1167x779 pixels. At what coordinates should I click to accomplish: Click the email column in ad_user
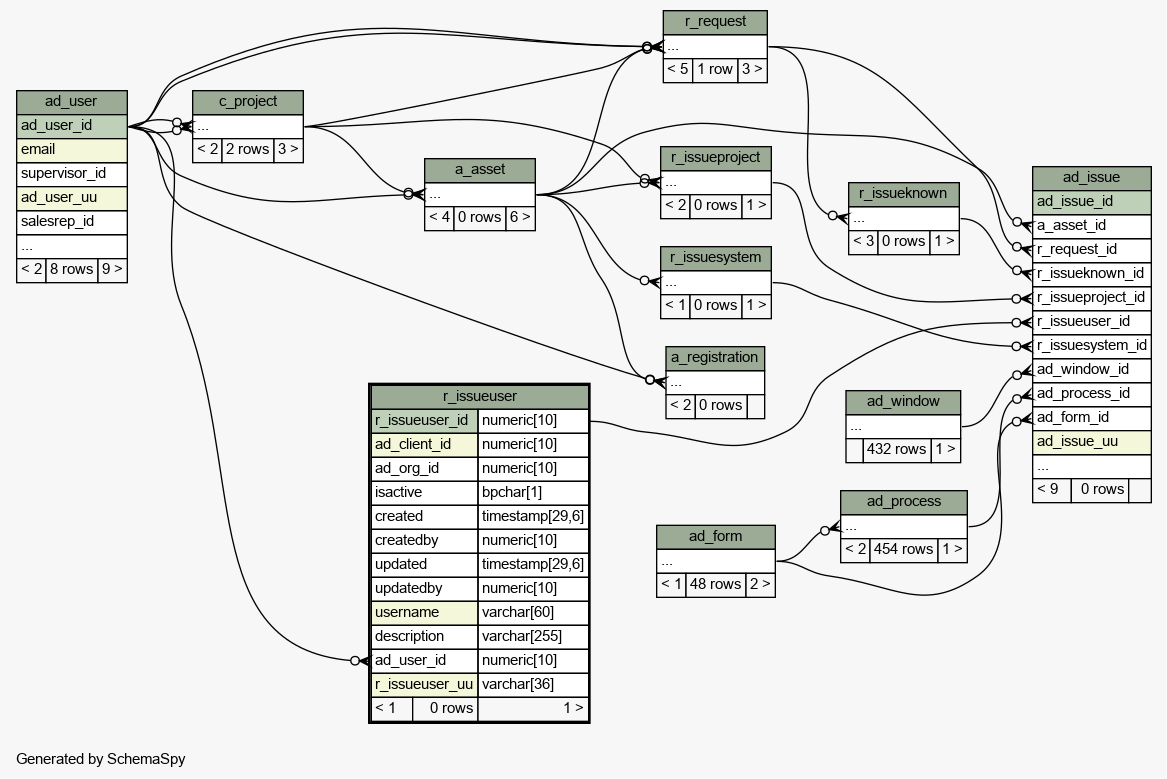71,150
